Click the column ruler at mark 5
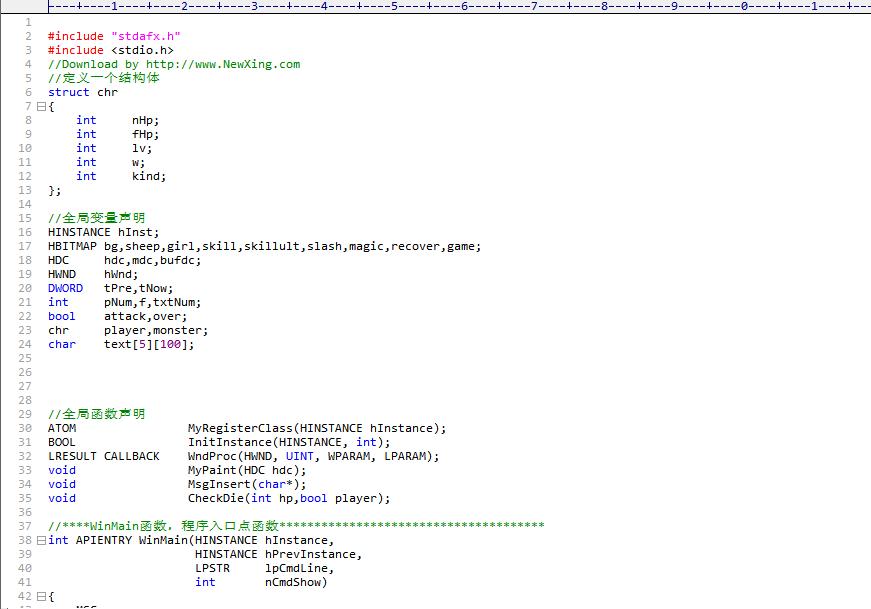This screenshot has width=871, height=609. (394, 6)
